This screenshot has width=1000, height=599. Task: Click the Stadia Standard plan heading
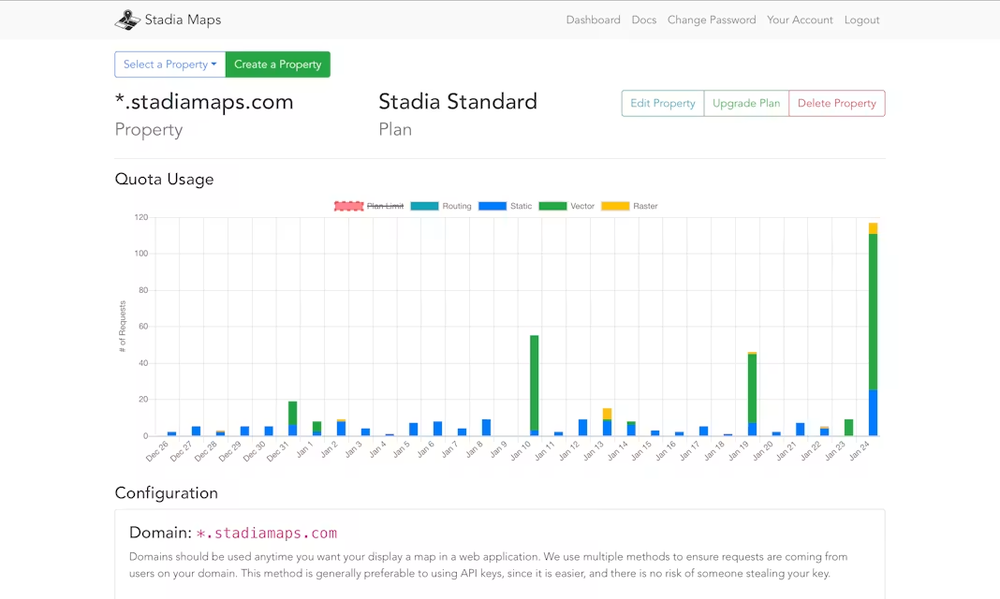coord(458,102)
